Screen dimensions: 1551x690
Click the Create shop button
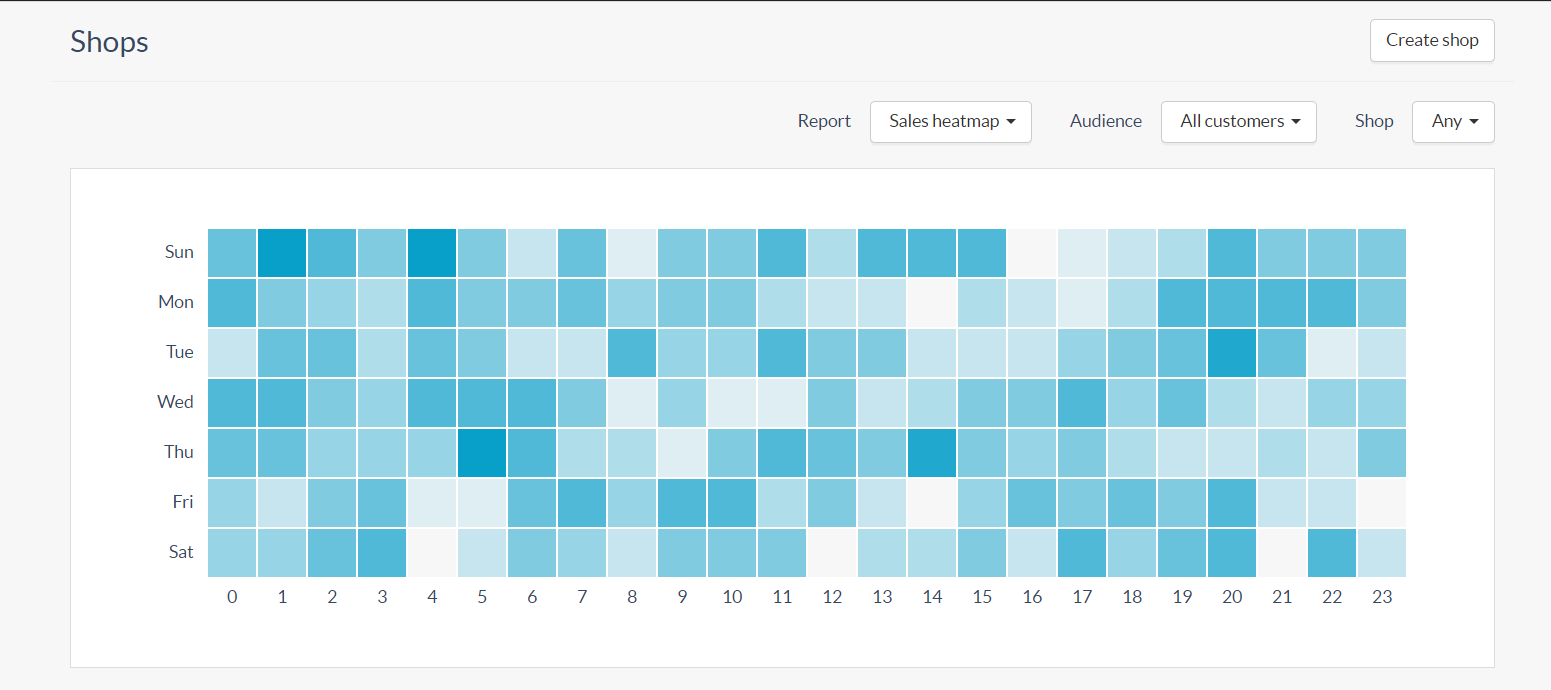coord(1431,40)
